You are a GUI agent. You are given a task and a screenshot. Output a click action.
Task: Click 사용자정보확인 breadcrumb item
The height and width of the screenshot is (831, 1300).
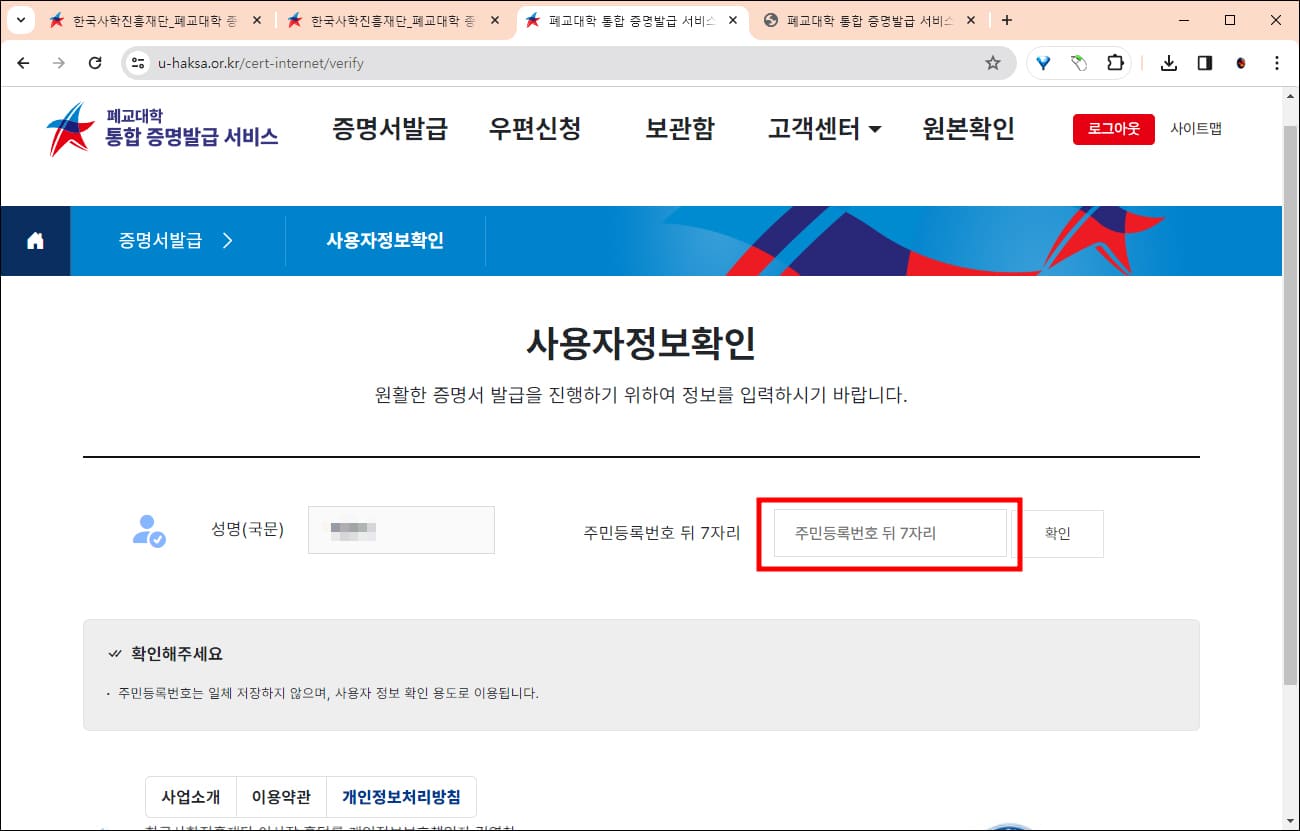[385, 241]
